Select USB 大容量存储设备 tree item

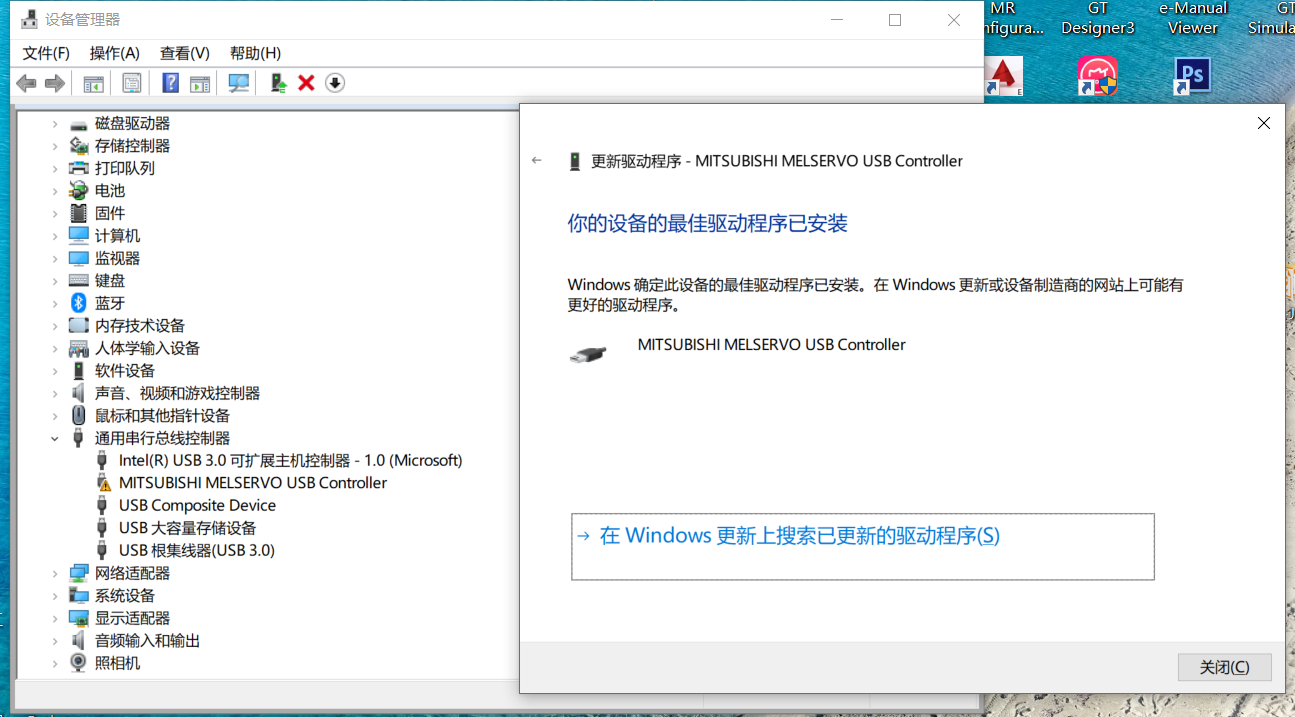[187, 528]
